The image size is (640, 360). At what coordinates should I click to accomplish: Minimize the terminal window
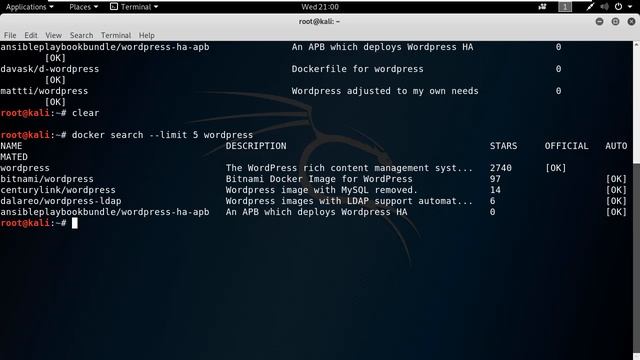pos(599,22)
